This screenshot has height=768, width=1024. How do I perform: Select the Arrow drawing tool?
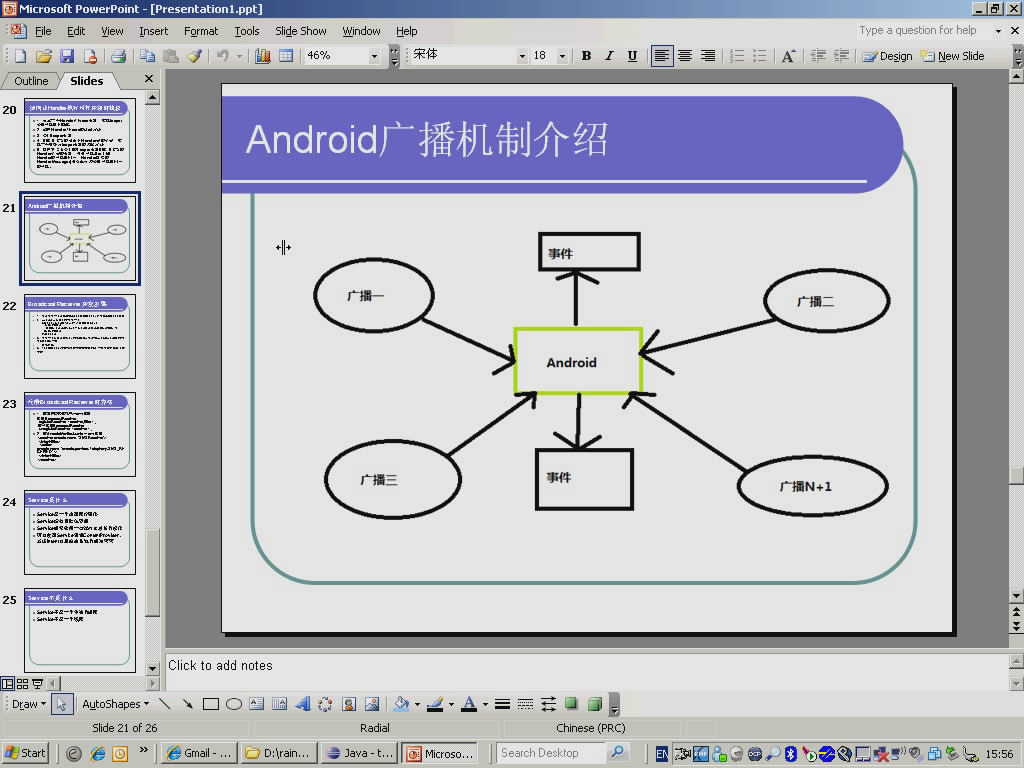[x=187, y=704]
